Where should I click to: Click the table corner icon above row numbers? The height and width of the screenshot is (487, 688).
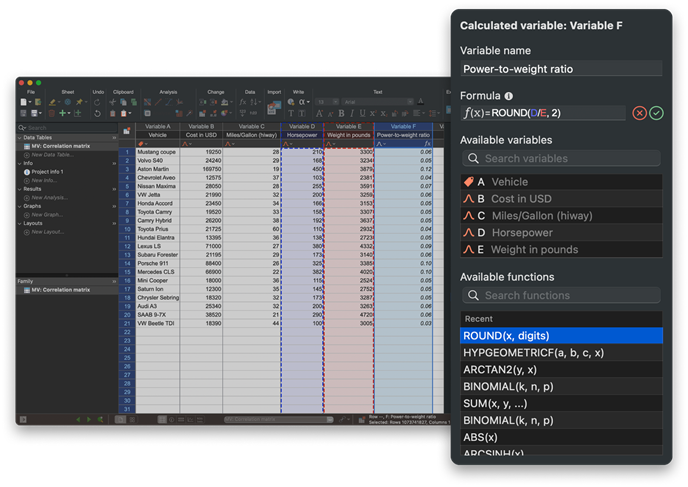(125, 130)
